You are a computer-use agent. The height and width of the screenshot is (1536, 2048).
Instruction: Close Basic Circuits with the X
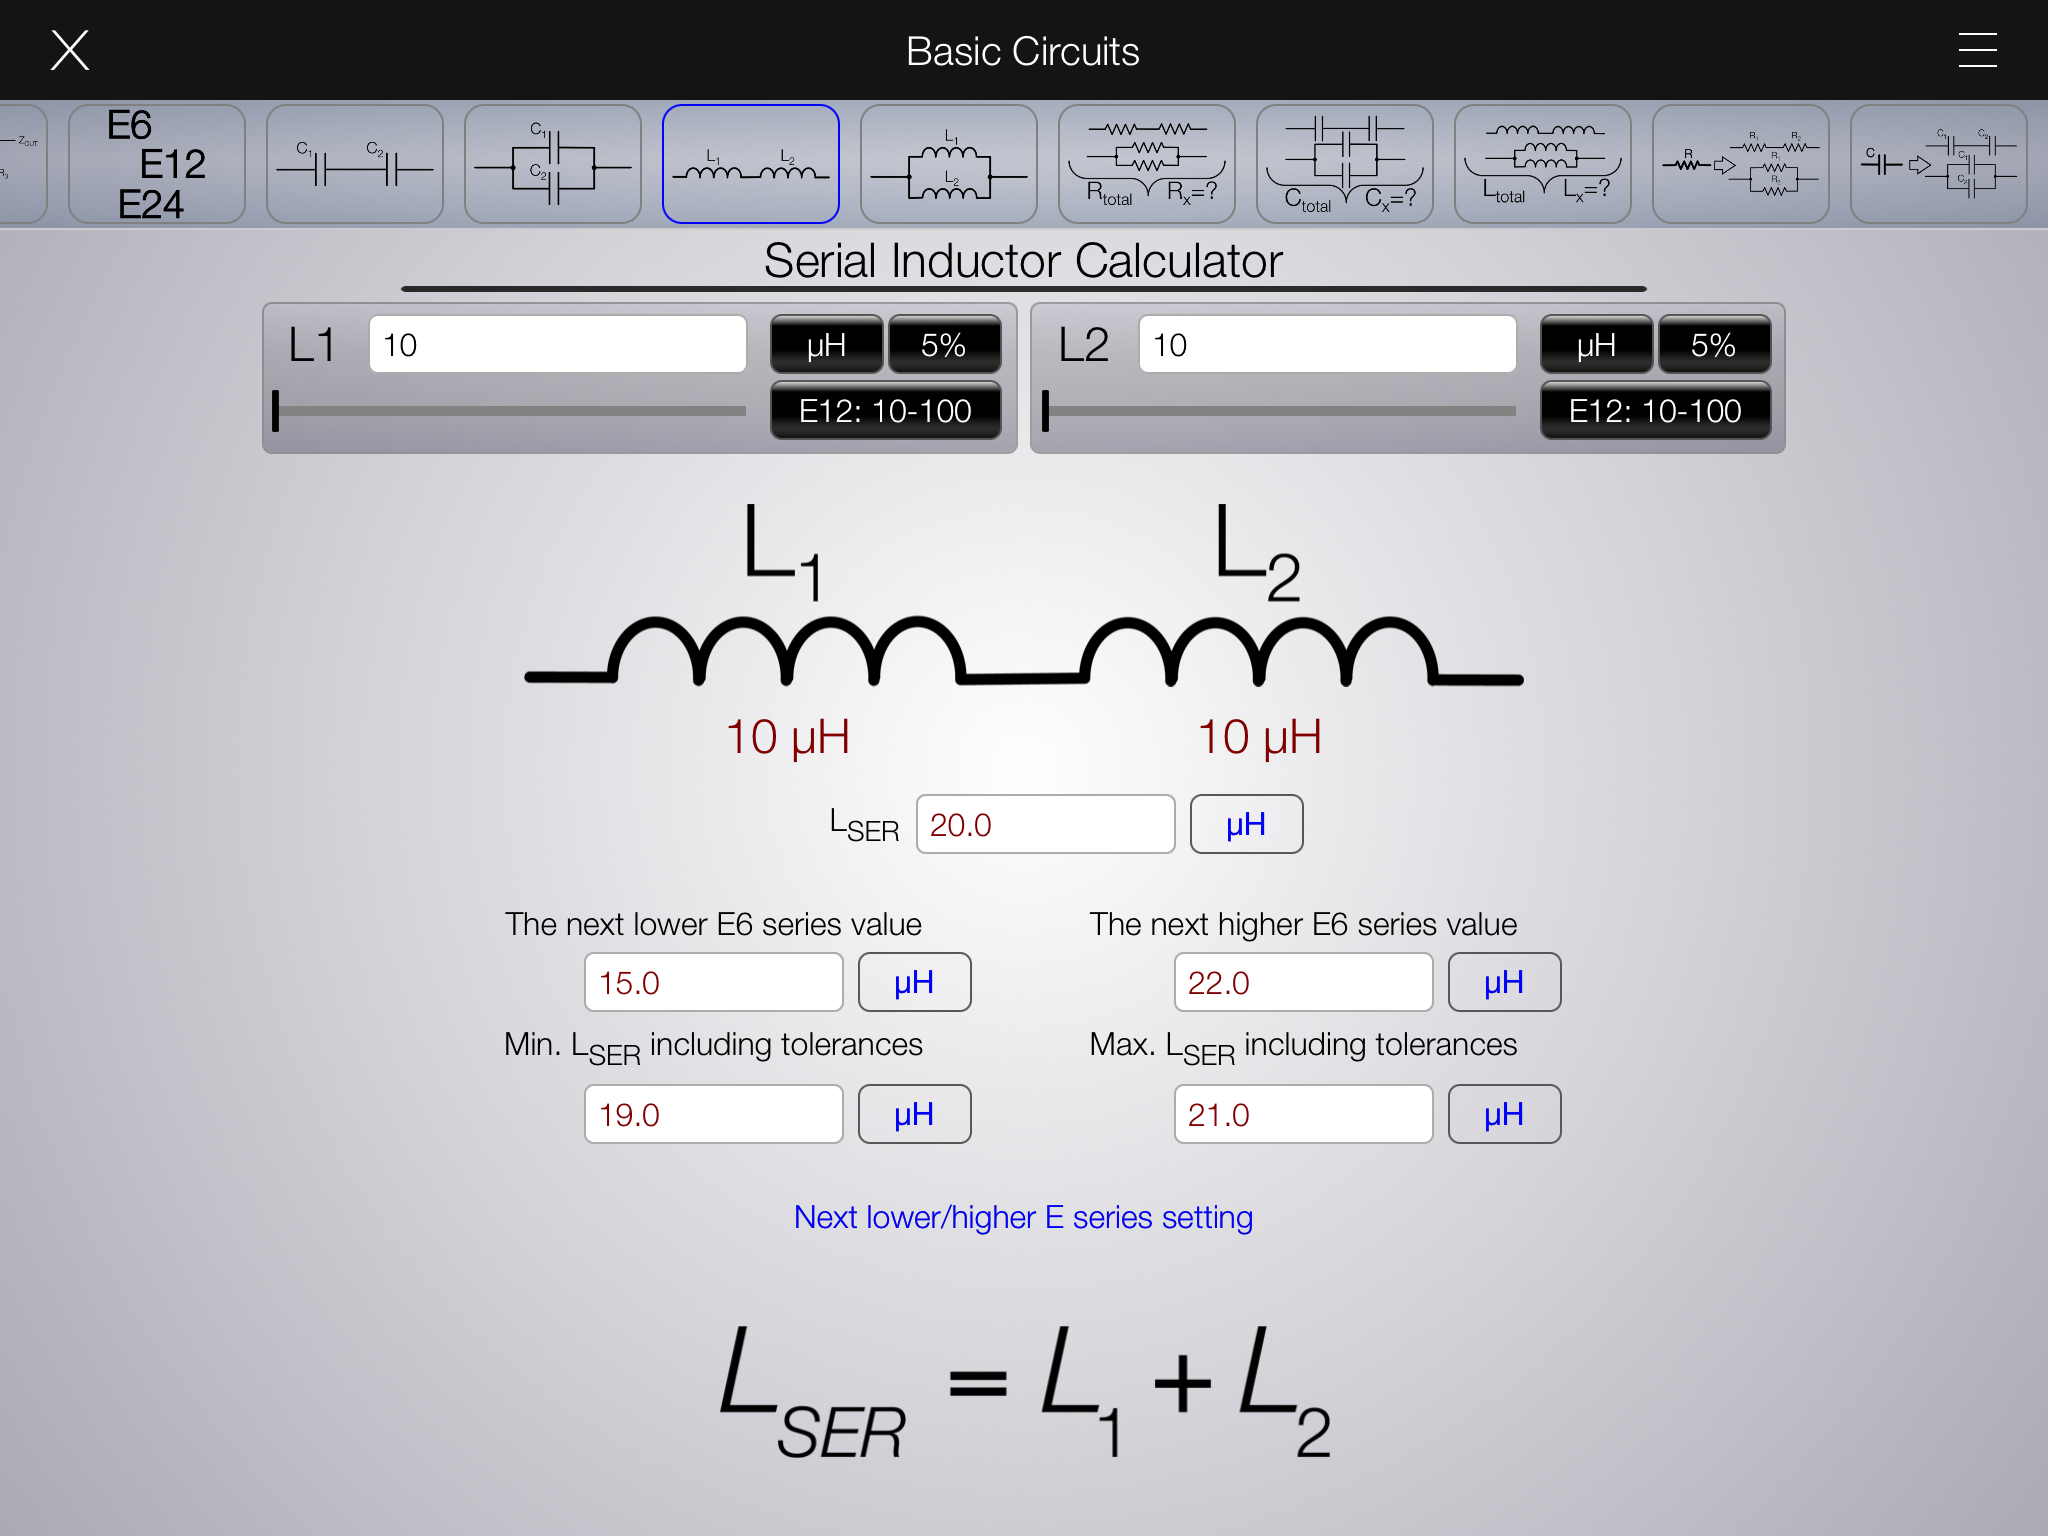click(x=70, y=50)
